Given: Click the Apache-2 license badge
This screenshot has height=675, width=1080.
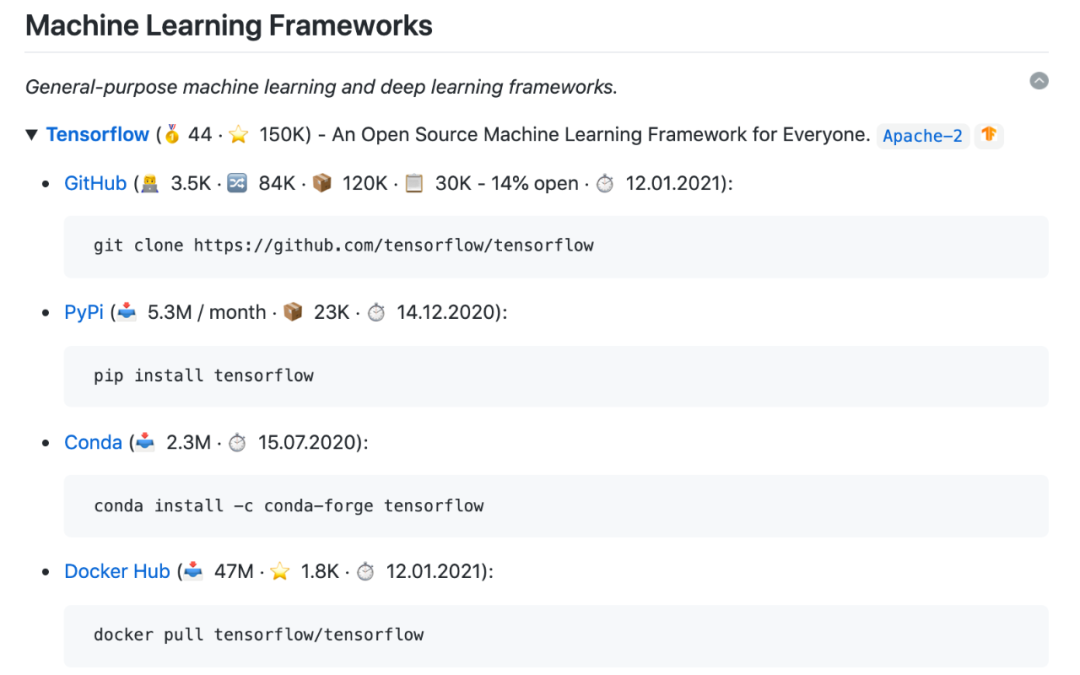Looking at the screenshot, I should (x=922, y=136).
